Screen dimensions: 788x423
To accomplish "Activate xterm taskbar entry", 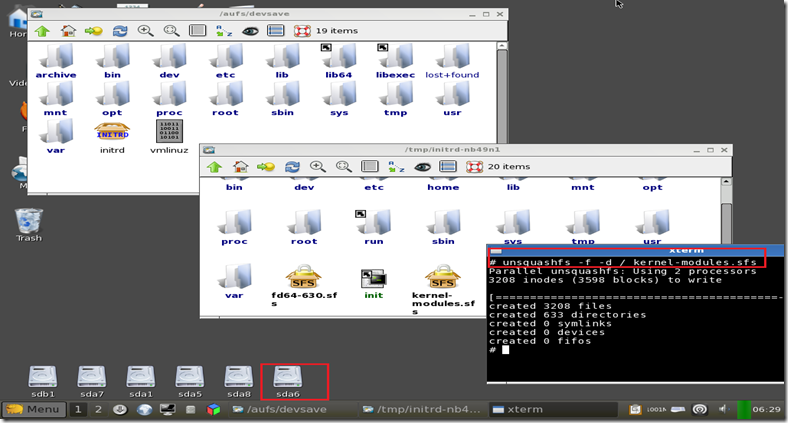I will (553, 409).
